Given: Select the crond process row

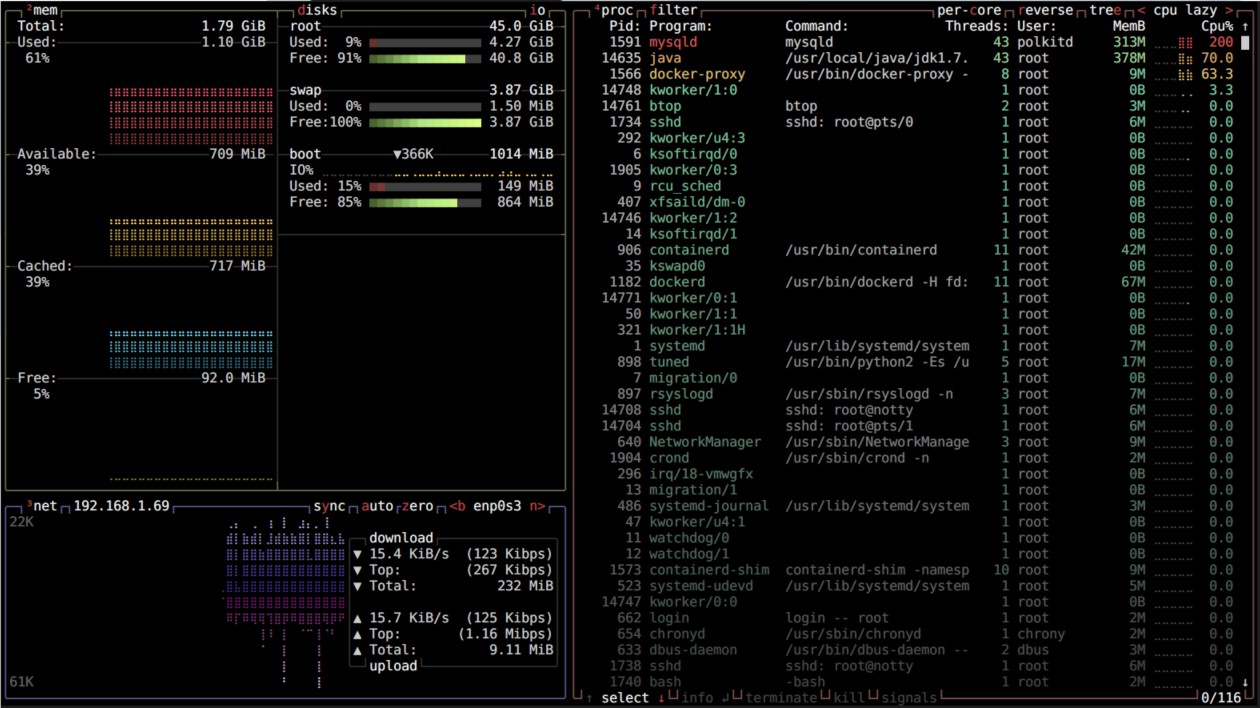Looking at the screenshot, I should 917,458.
